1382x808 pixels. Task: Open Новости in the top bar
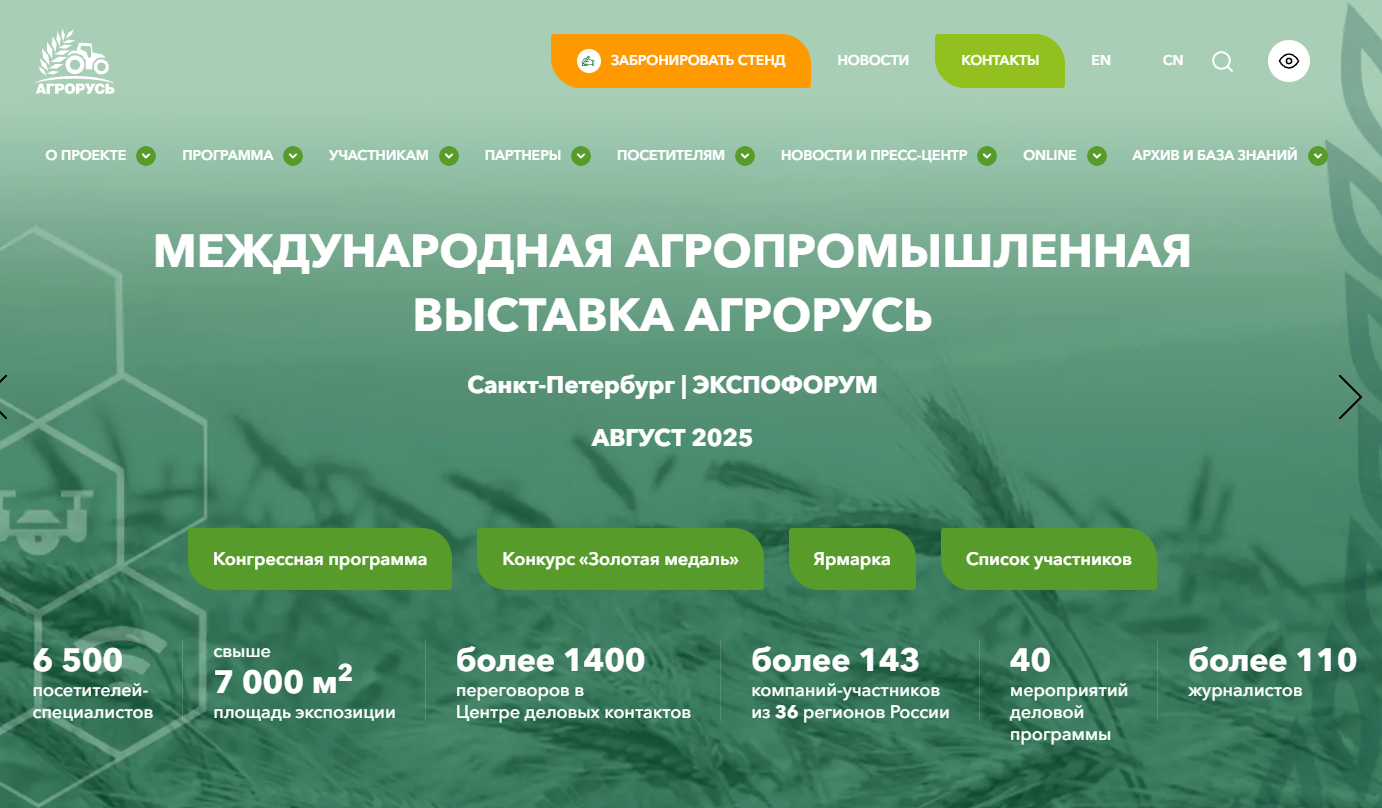coord(873,61)
